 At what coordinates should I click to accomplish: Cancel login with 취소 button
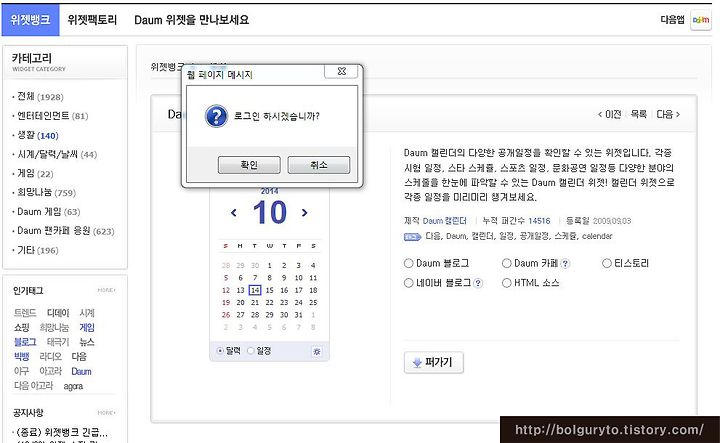319,165
